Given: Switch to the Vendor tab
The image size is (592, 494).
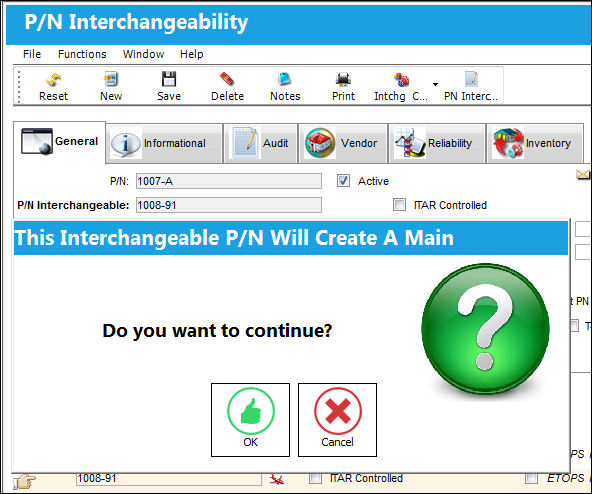Looking at the screenshot, I should pyautogui.click(x=343, y=143).
